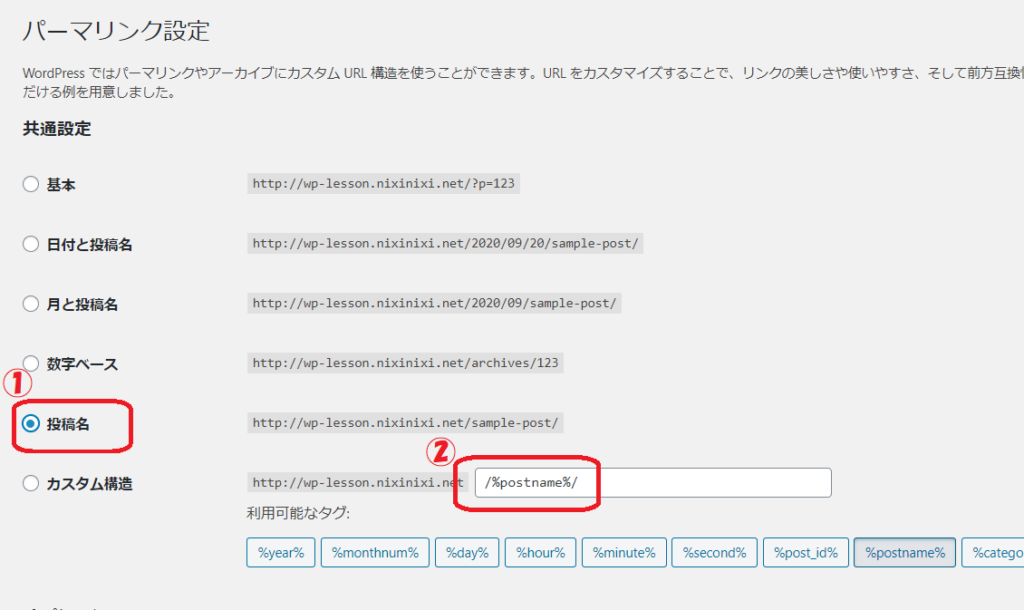Select the 月と投稿名 radio button

click(31, 304)
